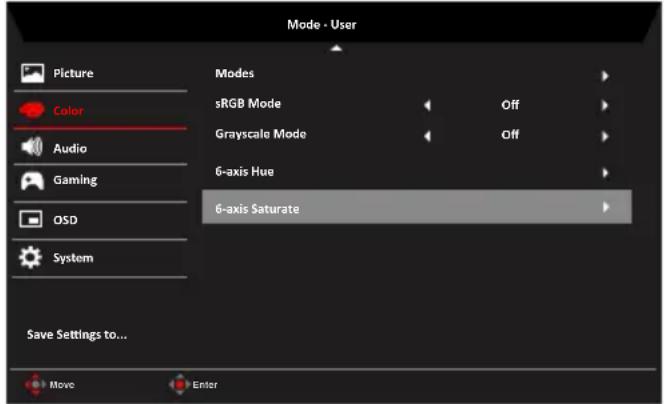Image resolution: width=664 pixels, height=404 pixels.
Task: Expand the 6-axis Hue submenu arrow
Action: [605, 173]
